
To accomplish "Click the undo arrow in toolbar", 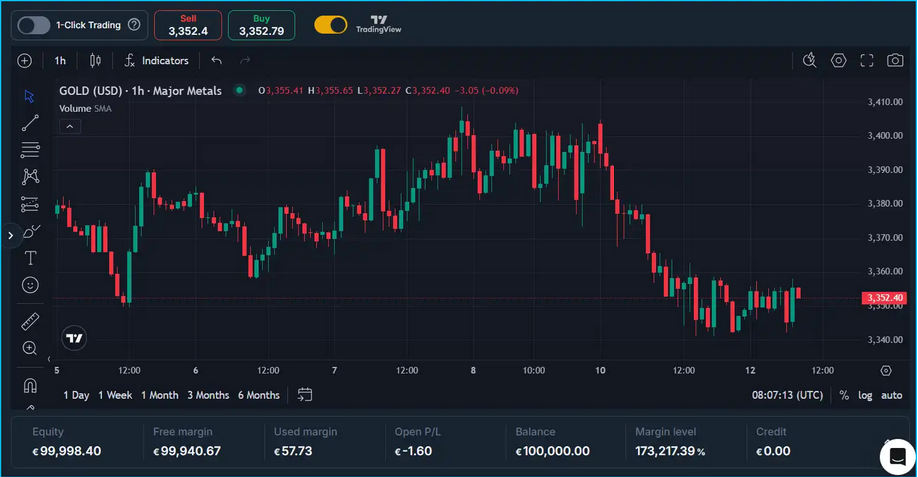I will [217, 61].
